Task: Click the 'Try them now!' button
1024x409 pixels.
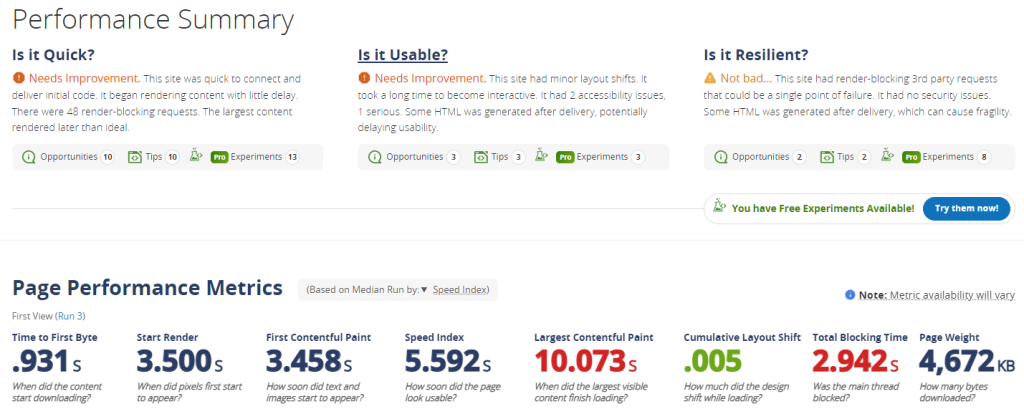Action: pos(967,208)
